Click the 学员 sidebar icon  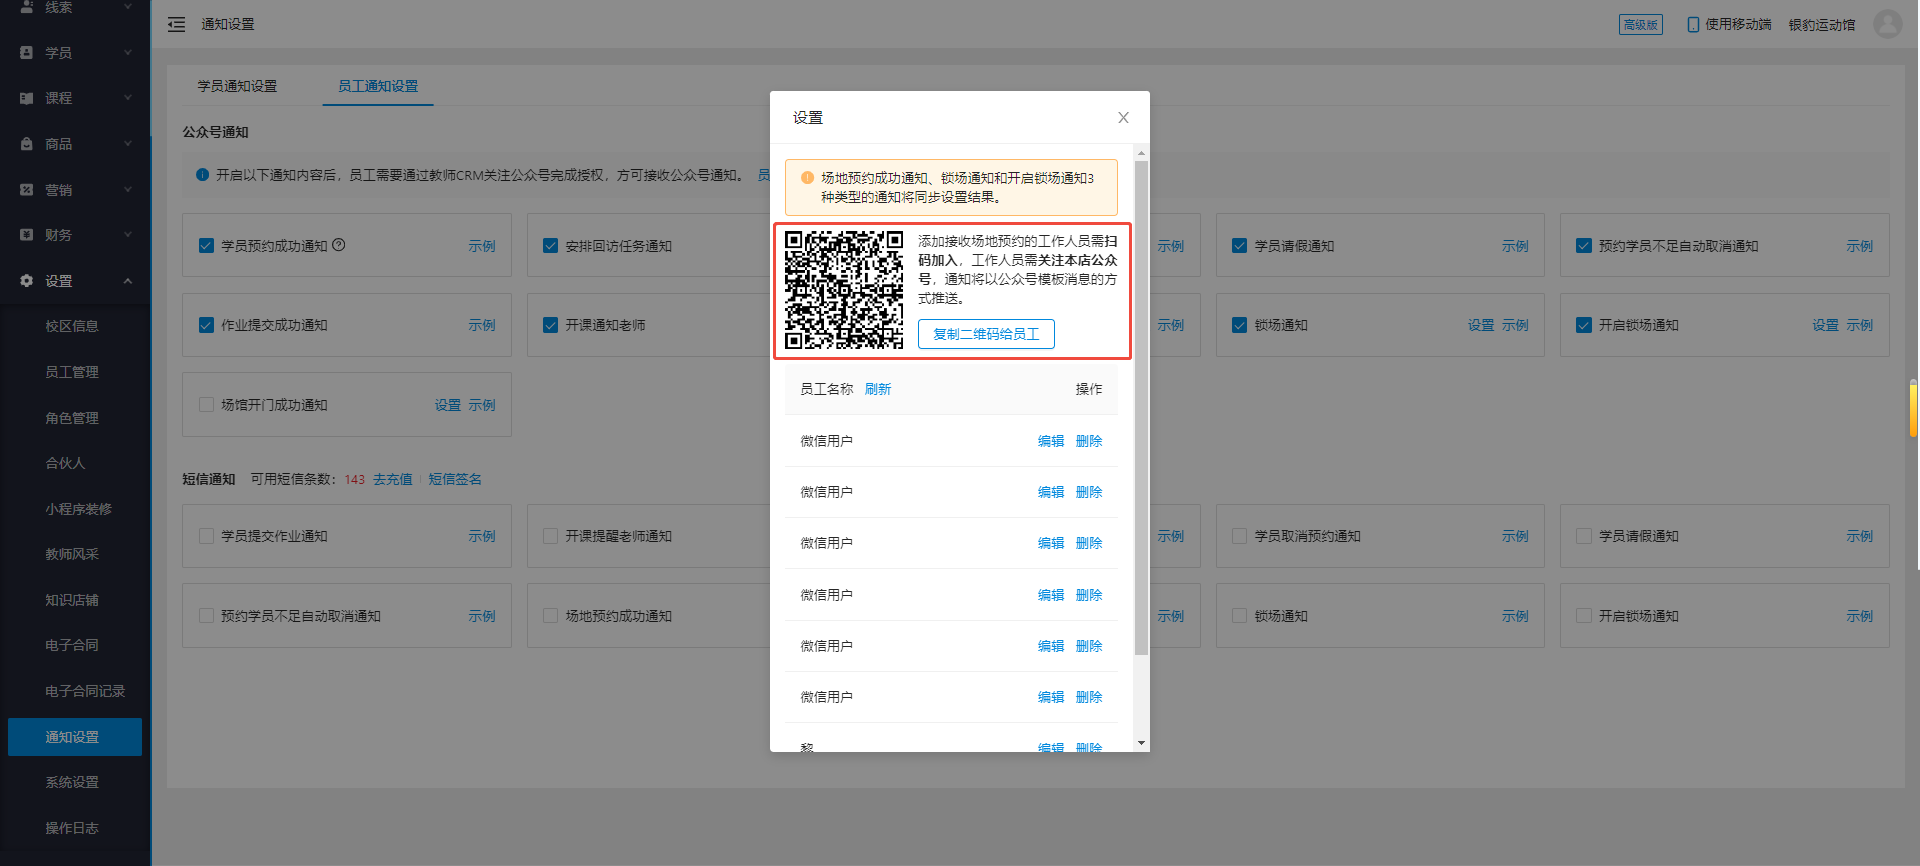27,52
